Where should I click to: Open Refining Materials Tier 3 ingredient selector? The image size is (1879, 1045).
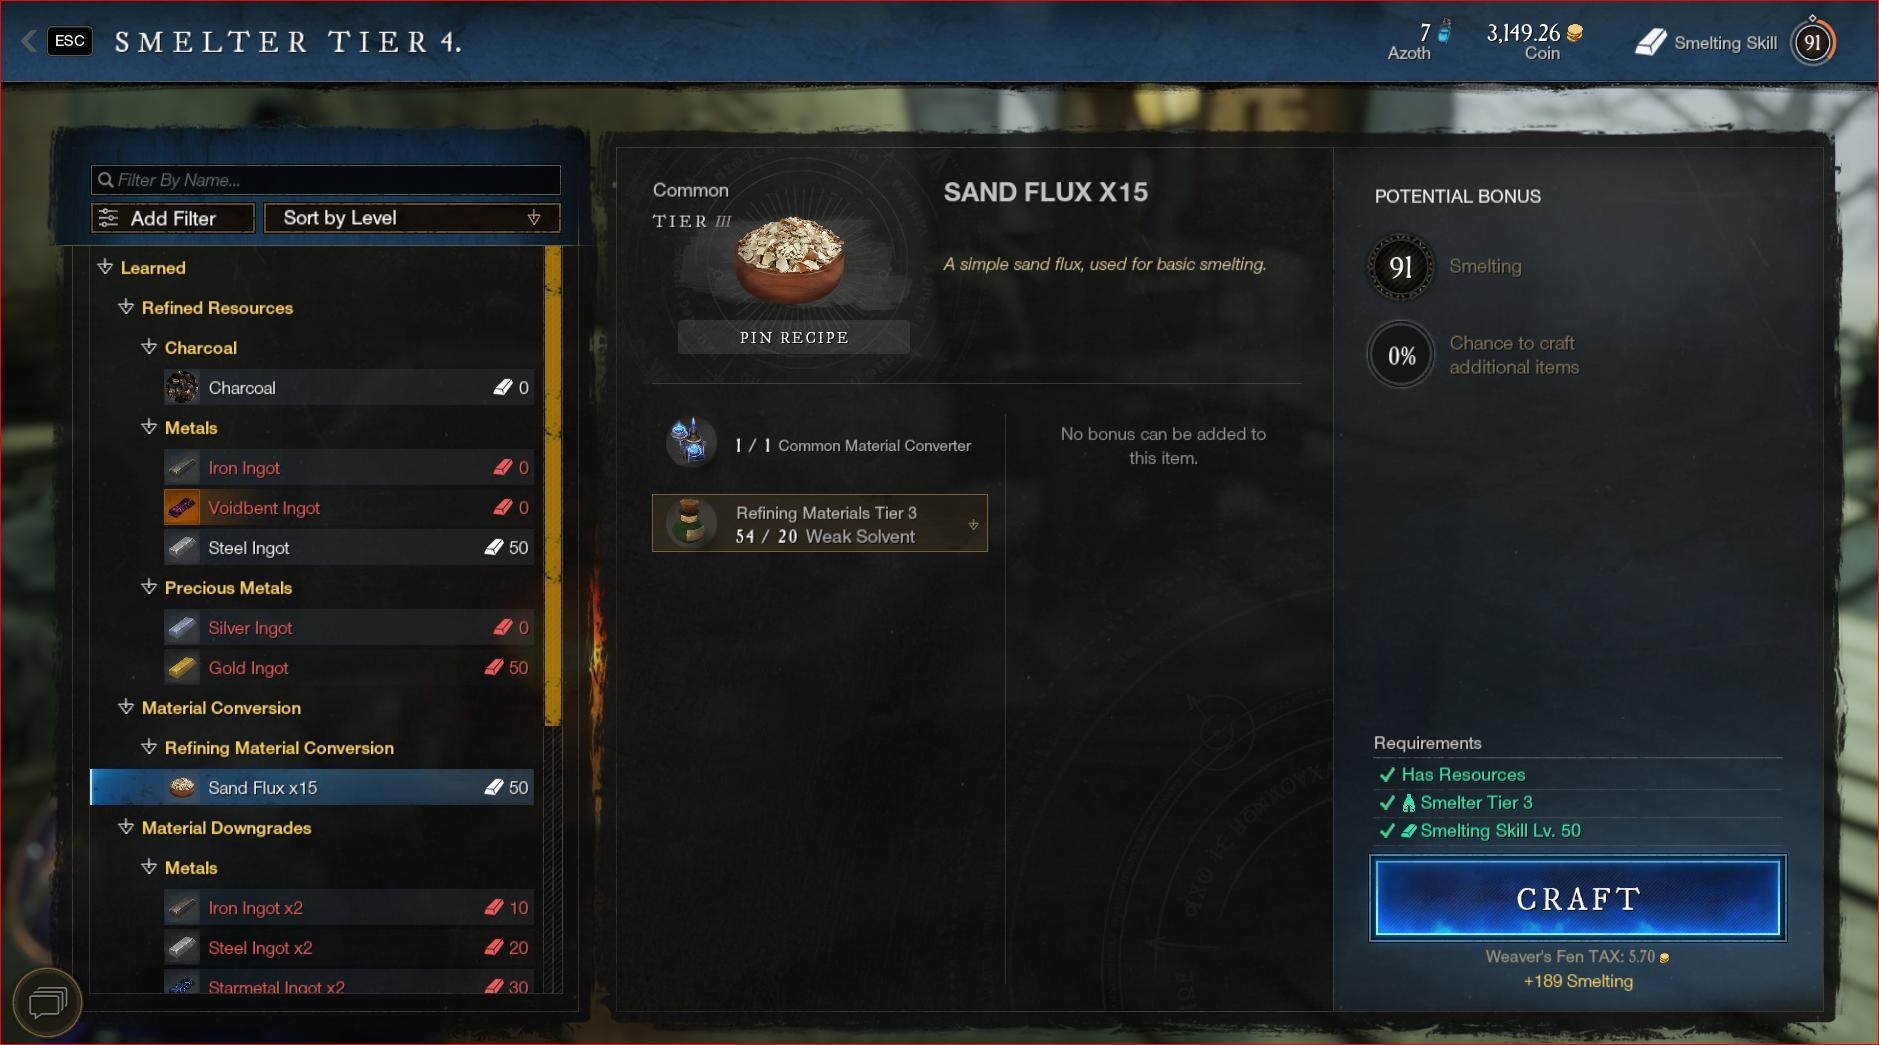pyautogui.click(x=820, y=523)
